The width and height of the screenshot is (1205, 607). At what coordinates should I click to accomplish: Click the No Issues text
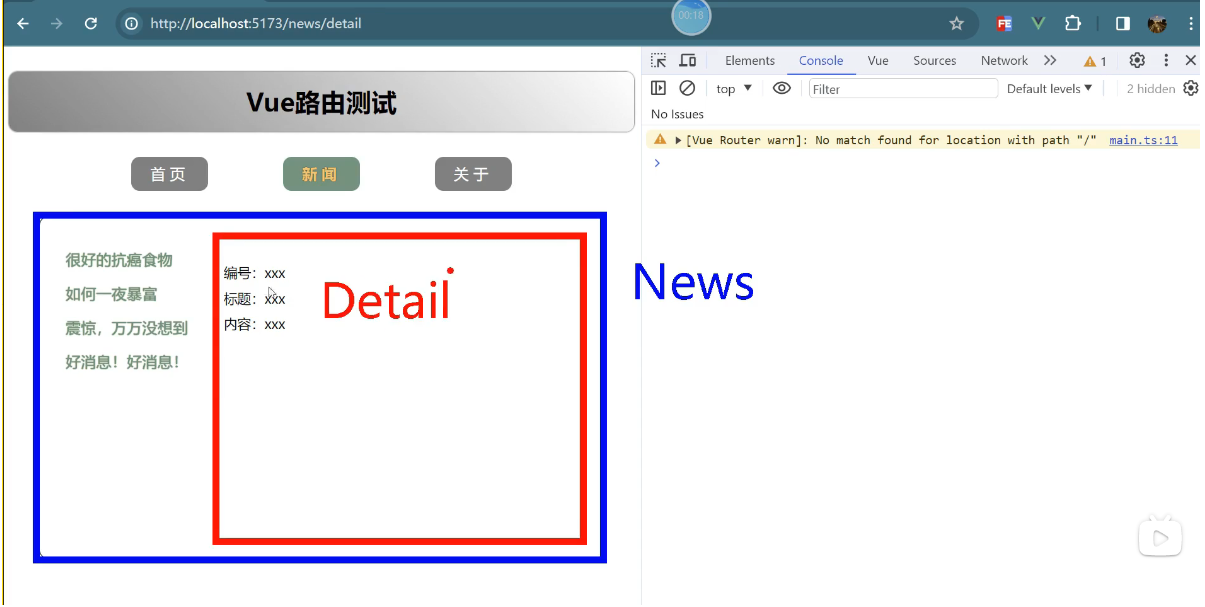pos(677,114)
